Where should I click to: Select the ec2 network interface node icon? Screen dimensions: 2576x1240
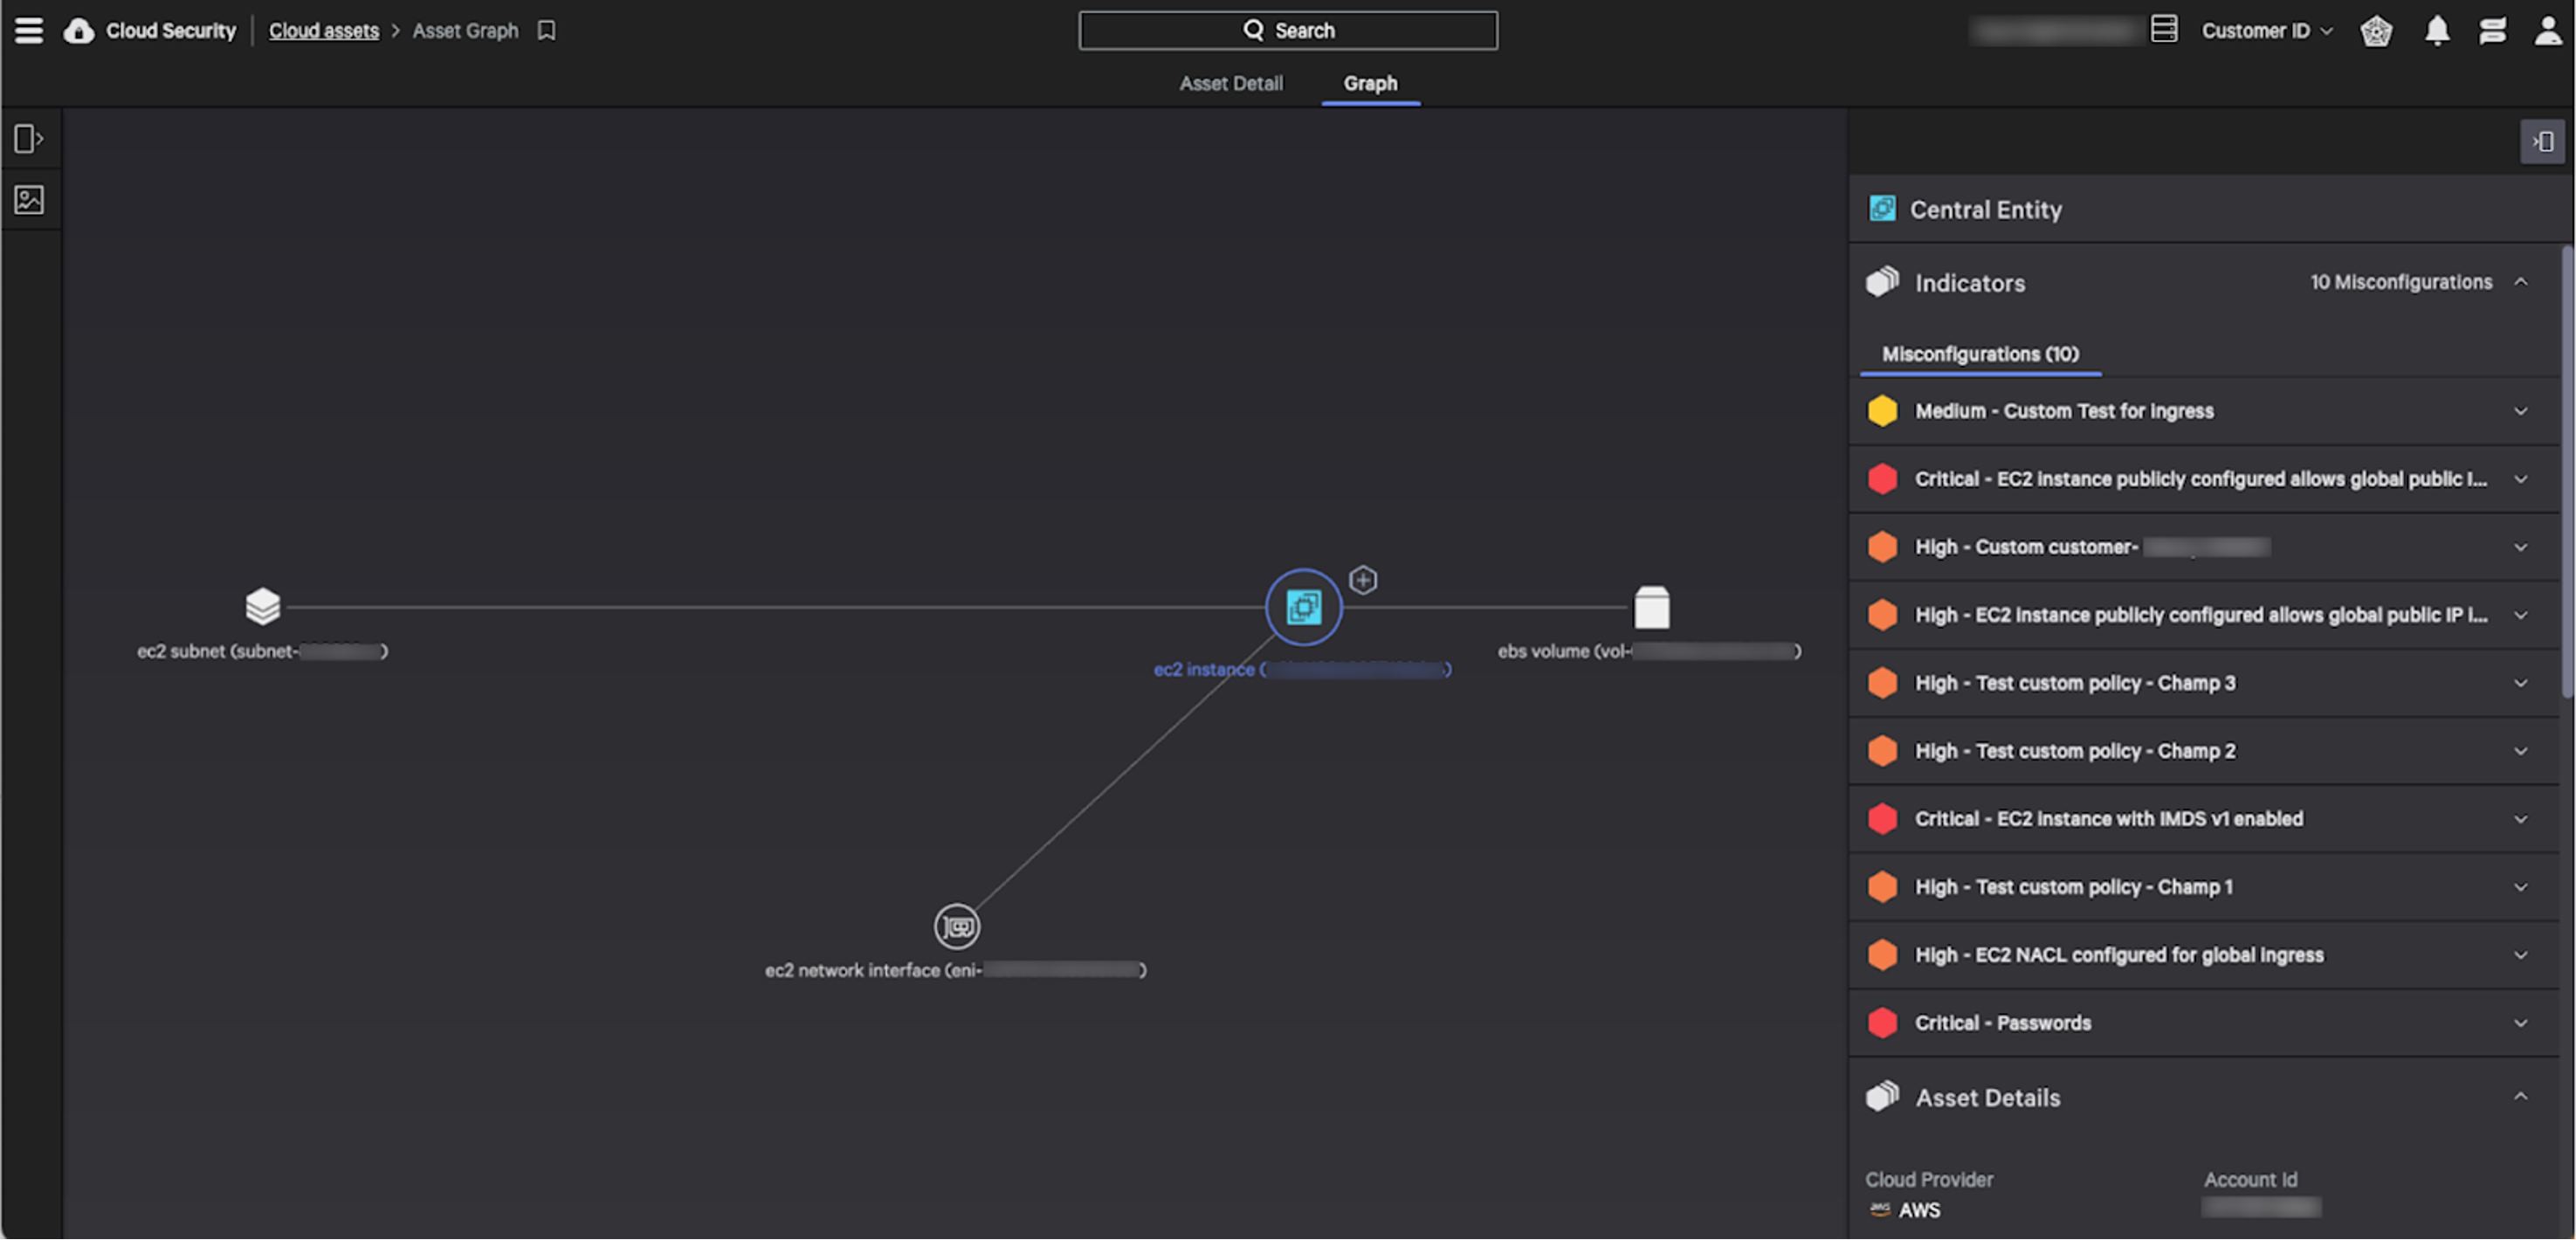(x=956, y=926)
